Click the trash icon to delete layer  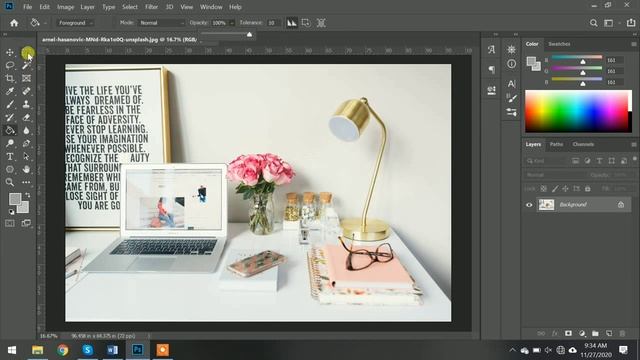(622, 333)
